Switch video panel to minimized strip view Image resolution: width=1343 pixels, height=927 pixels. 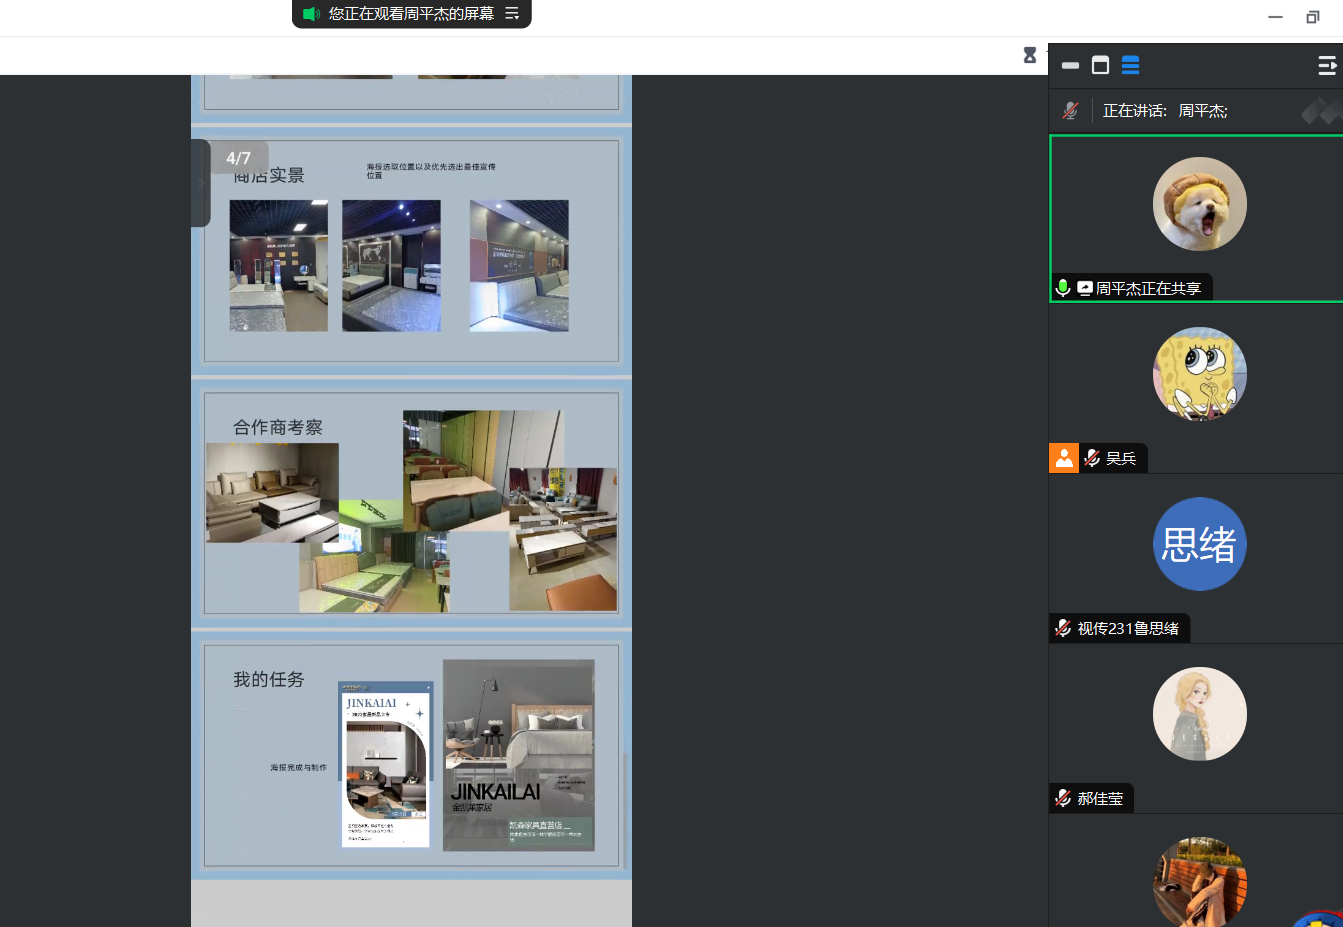(x=1070, y=66)
